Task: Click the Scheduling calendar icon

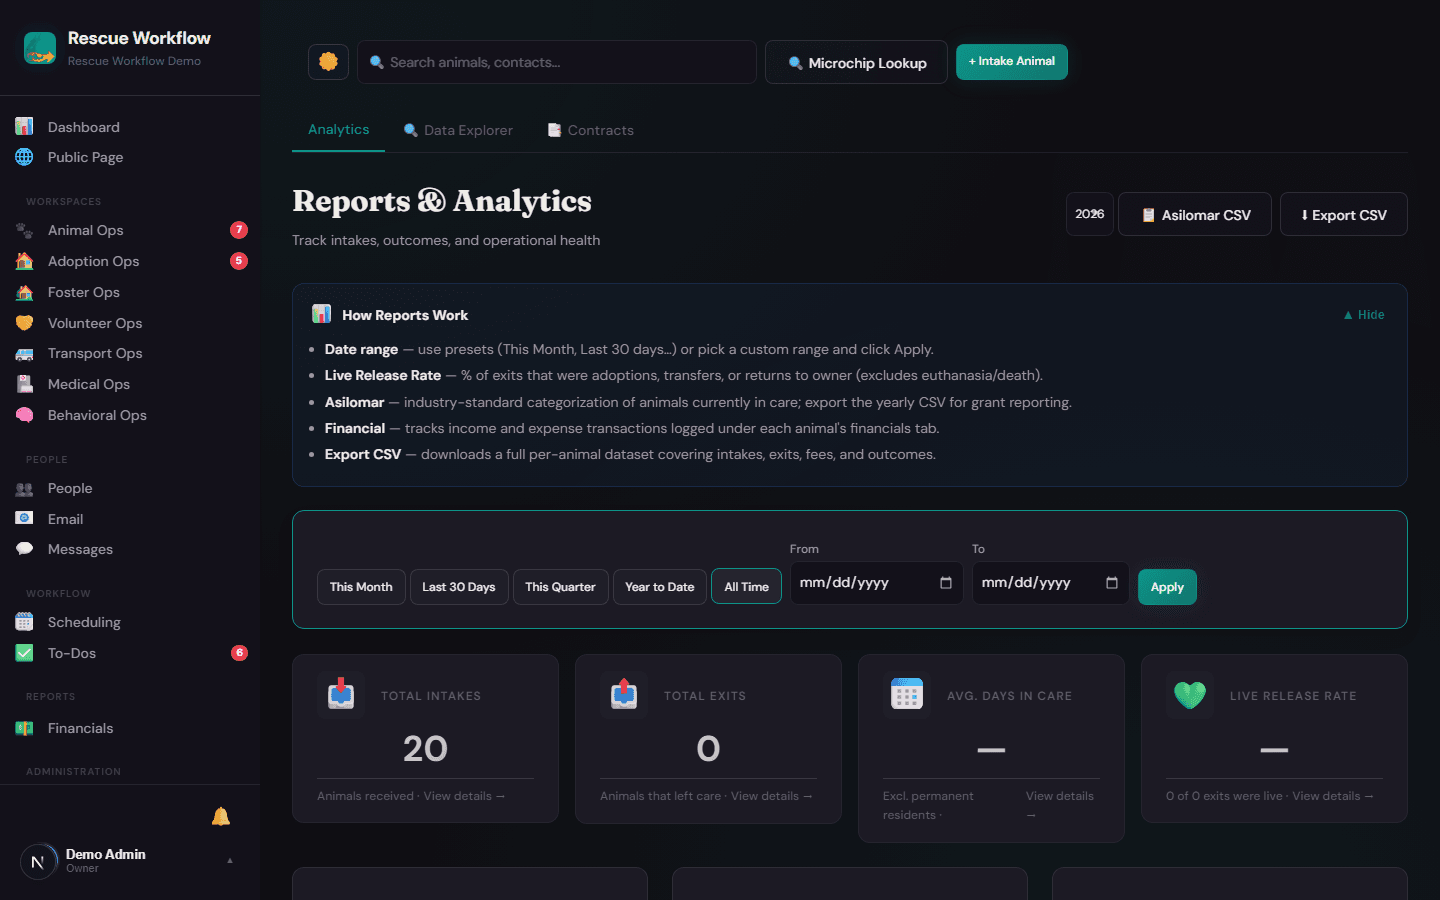Action: click(24, 622)
